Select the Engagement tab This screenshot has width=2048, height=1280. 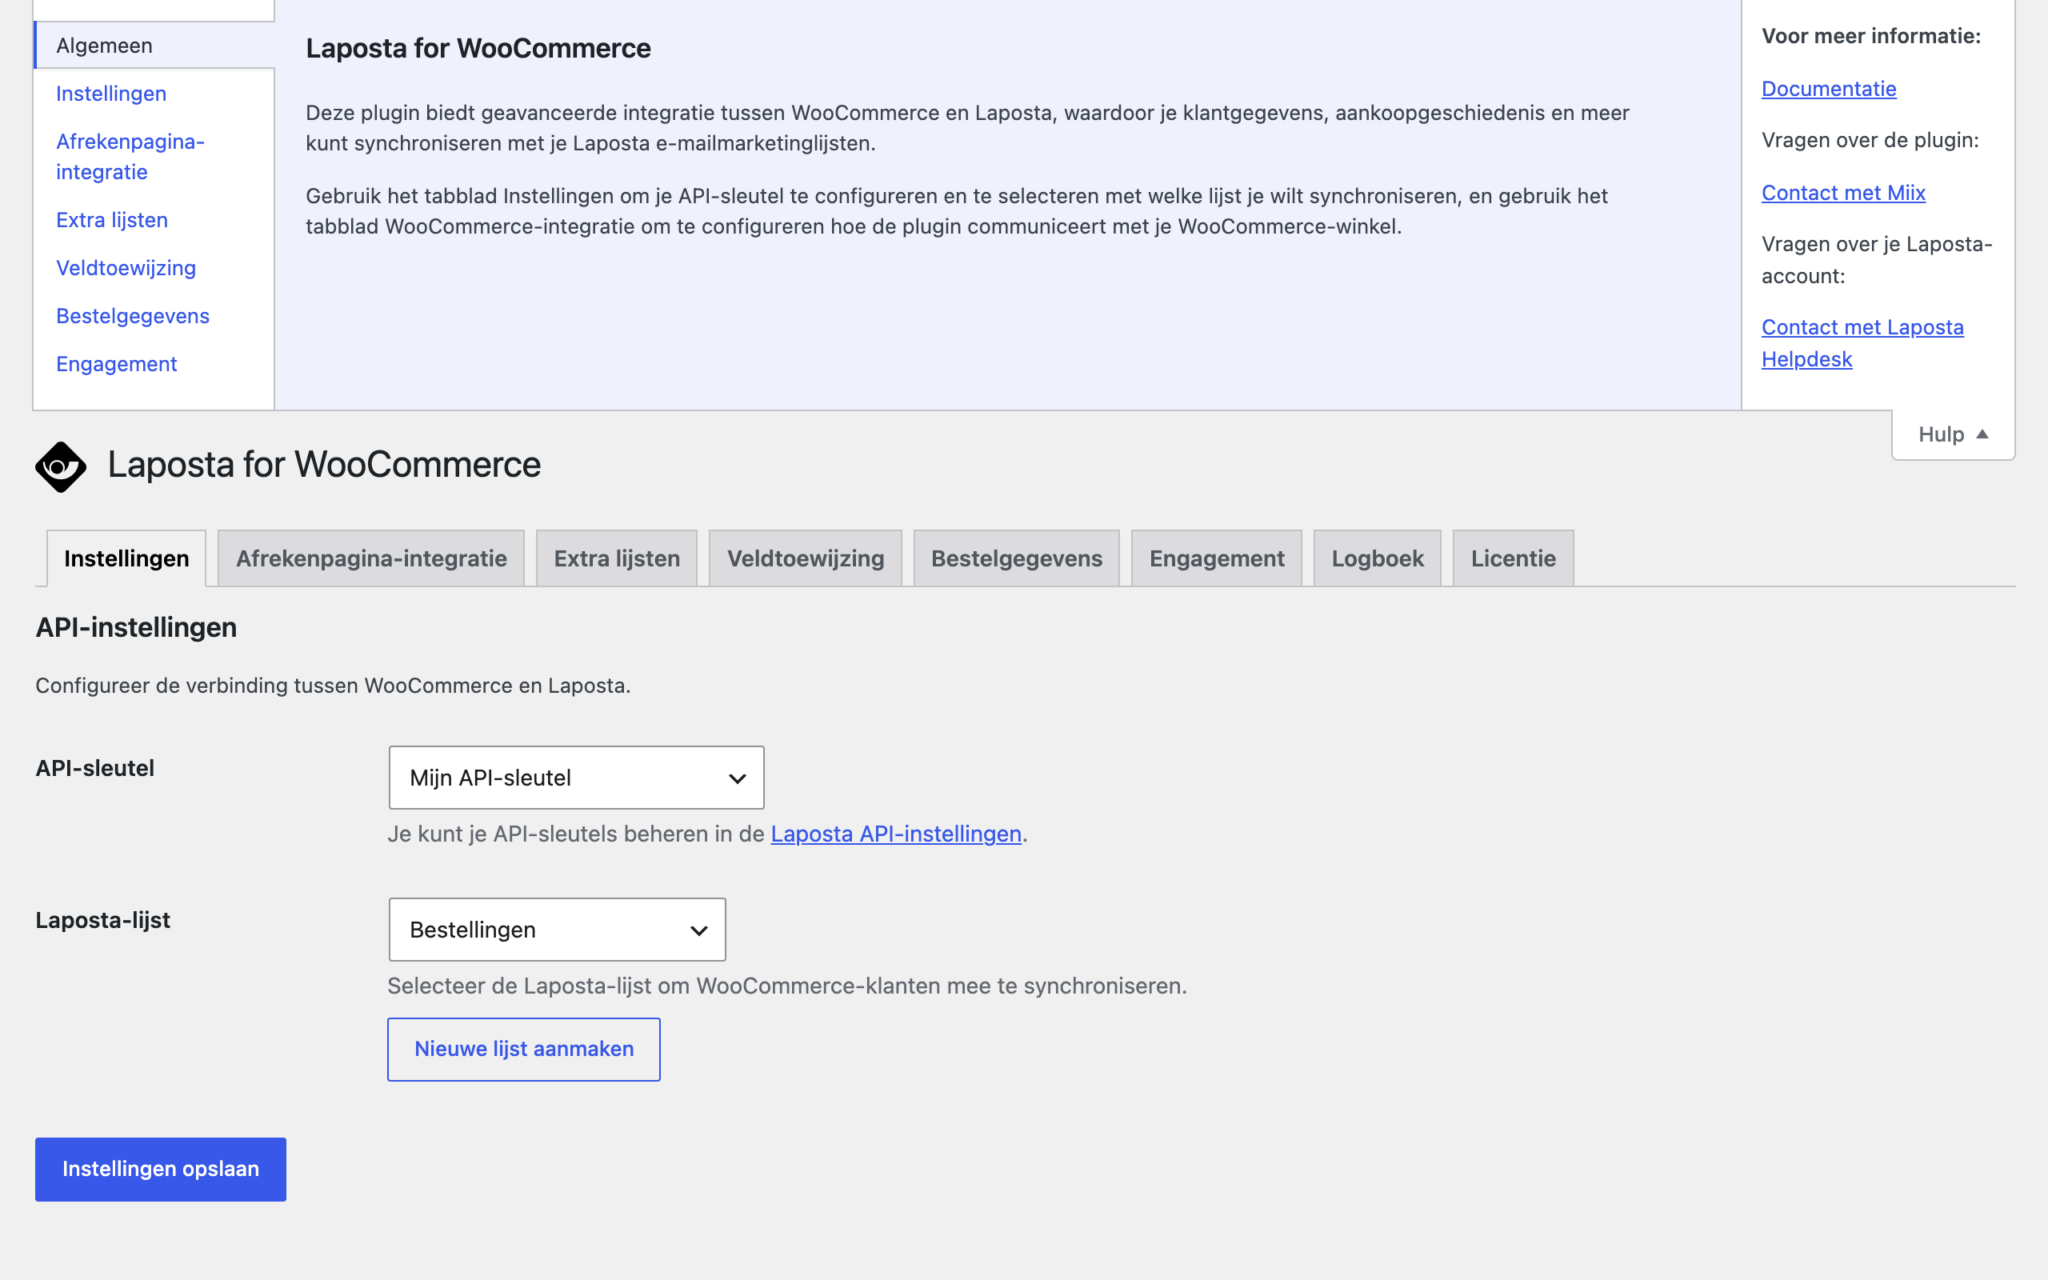1217,558
